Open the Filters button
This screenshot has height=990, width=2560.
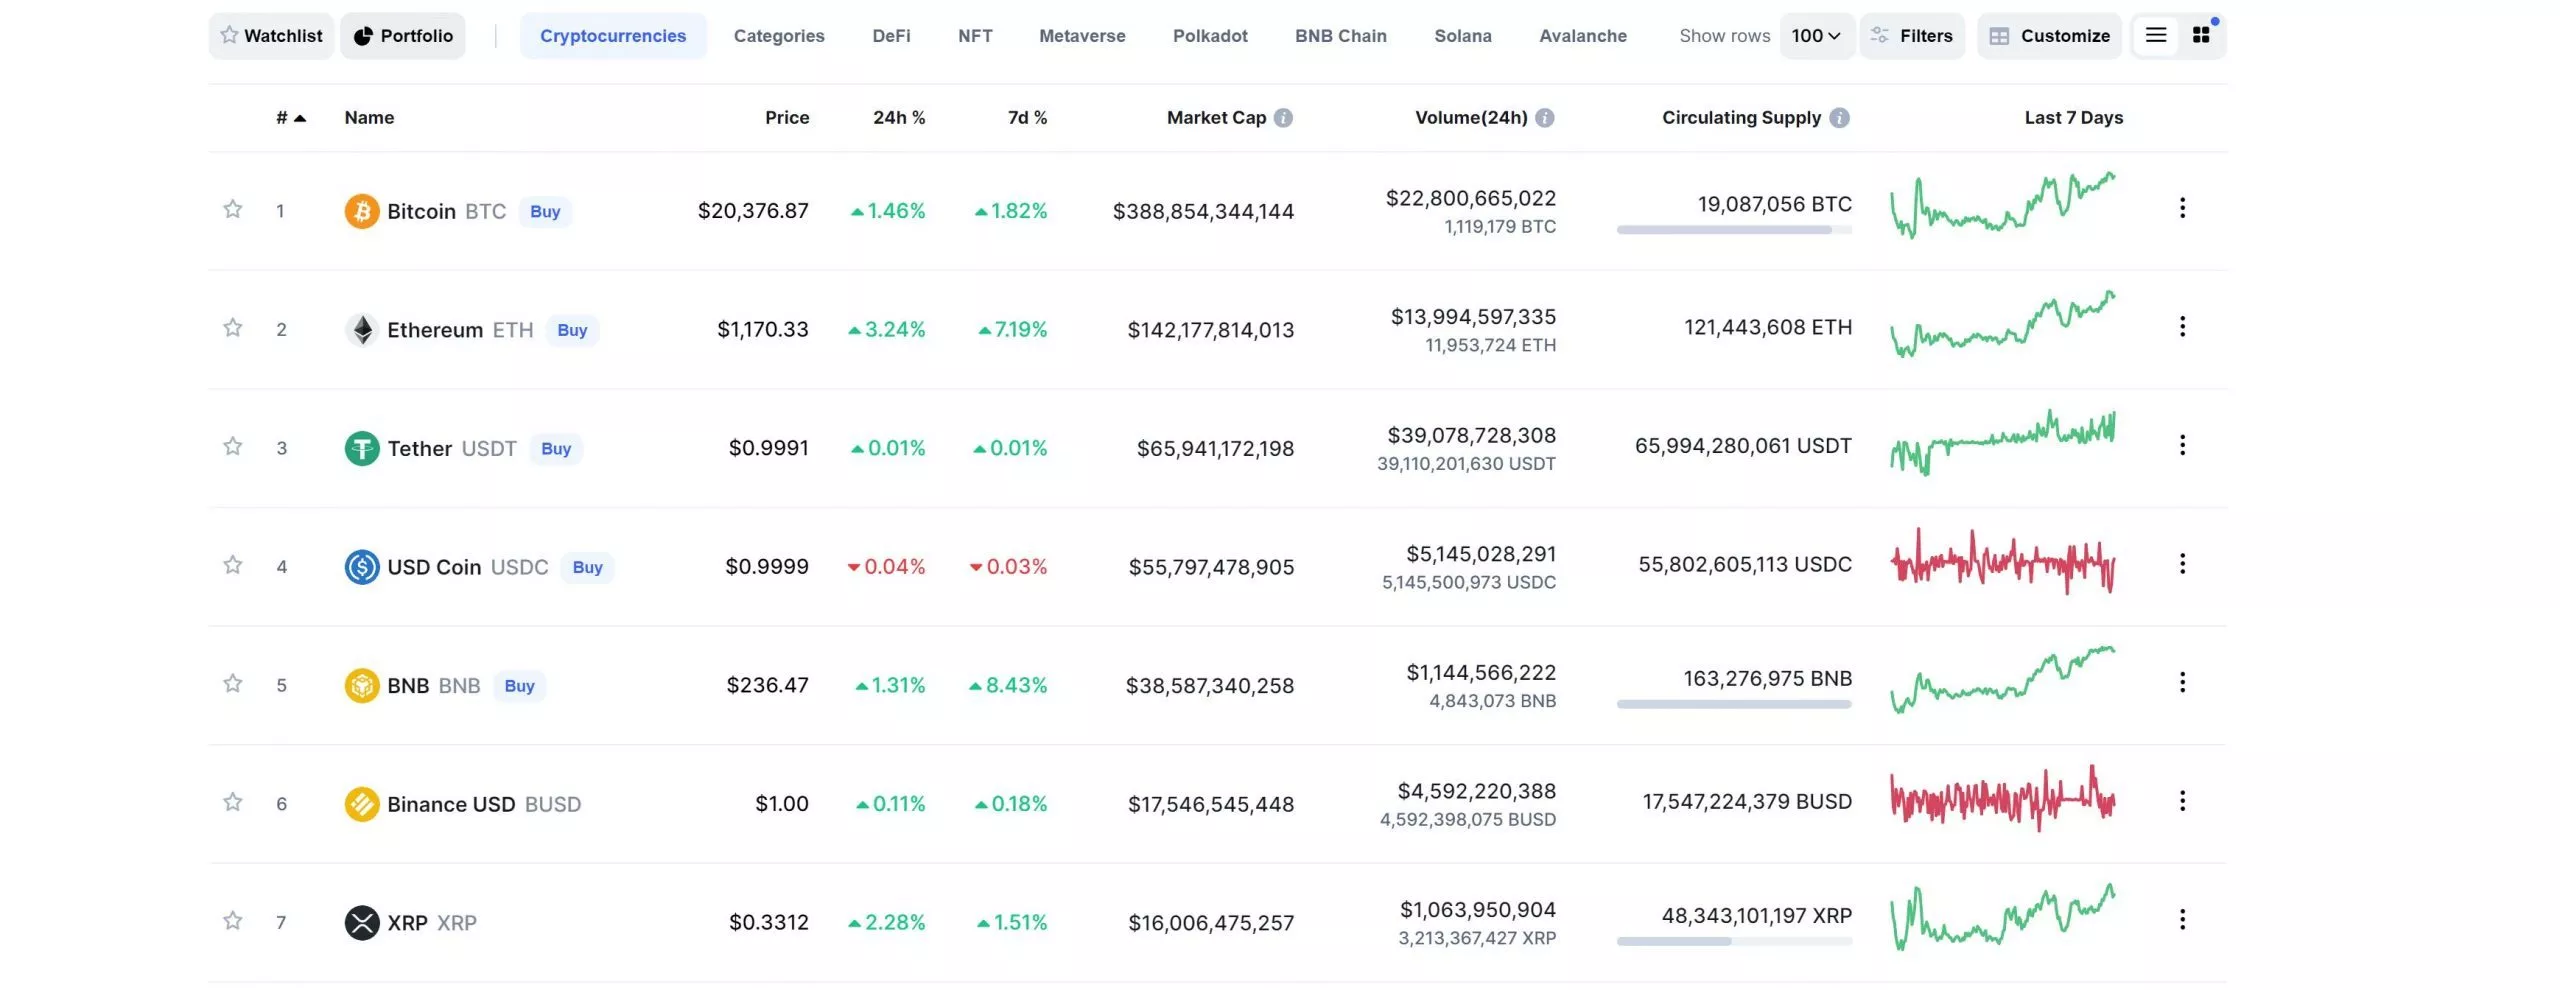point(1912,36)
